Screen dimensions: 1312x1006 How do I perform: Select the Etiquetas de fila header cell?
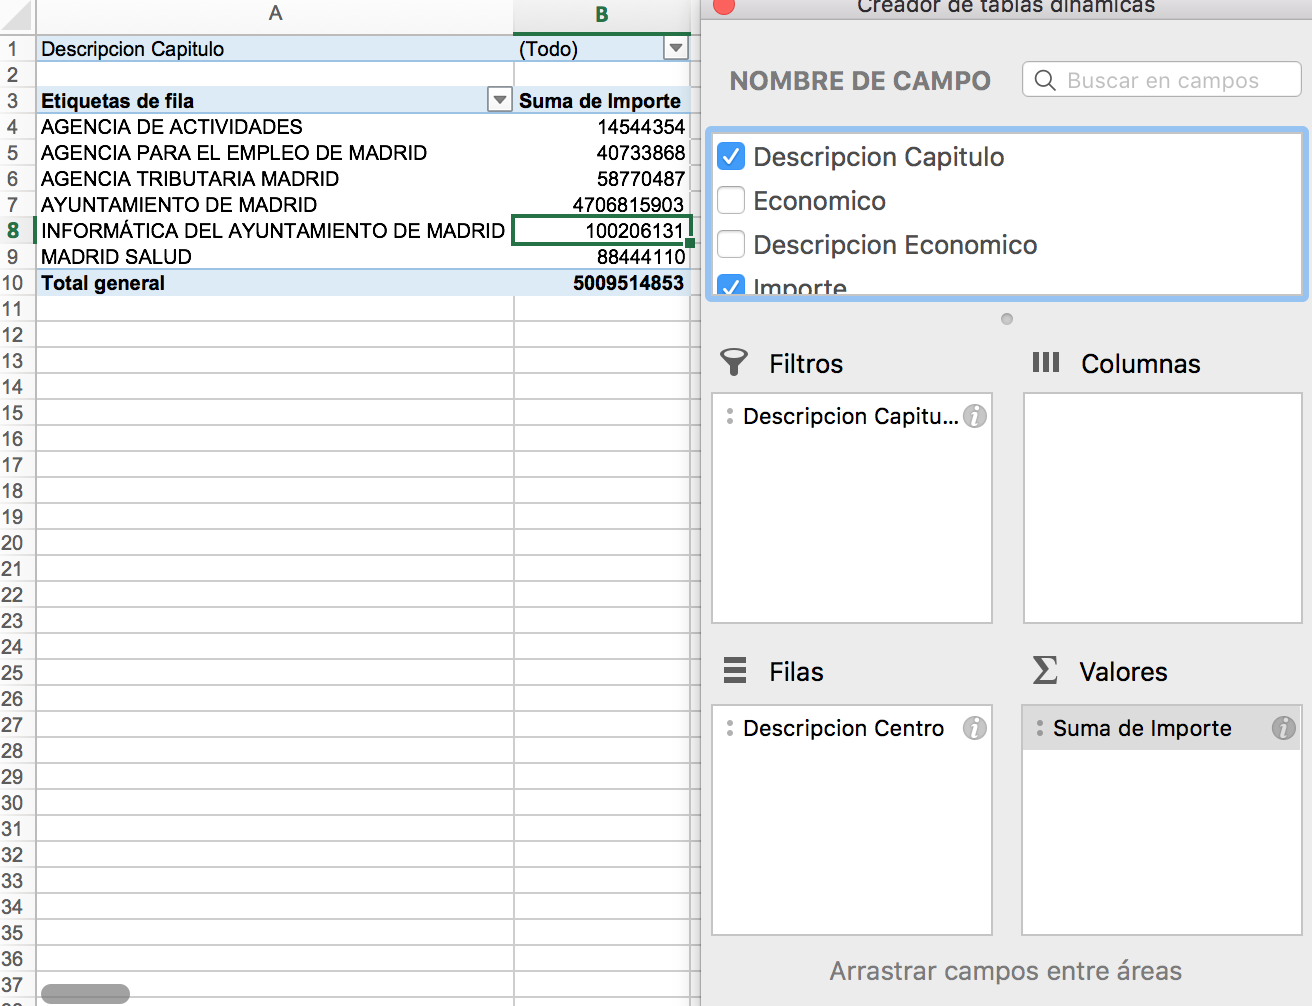pyautogui.click(x=275, y=100)
